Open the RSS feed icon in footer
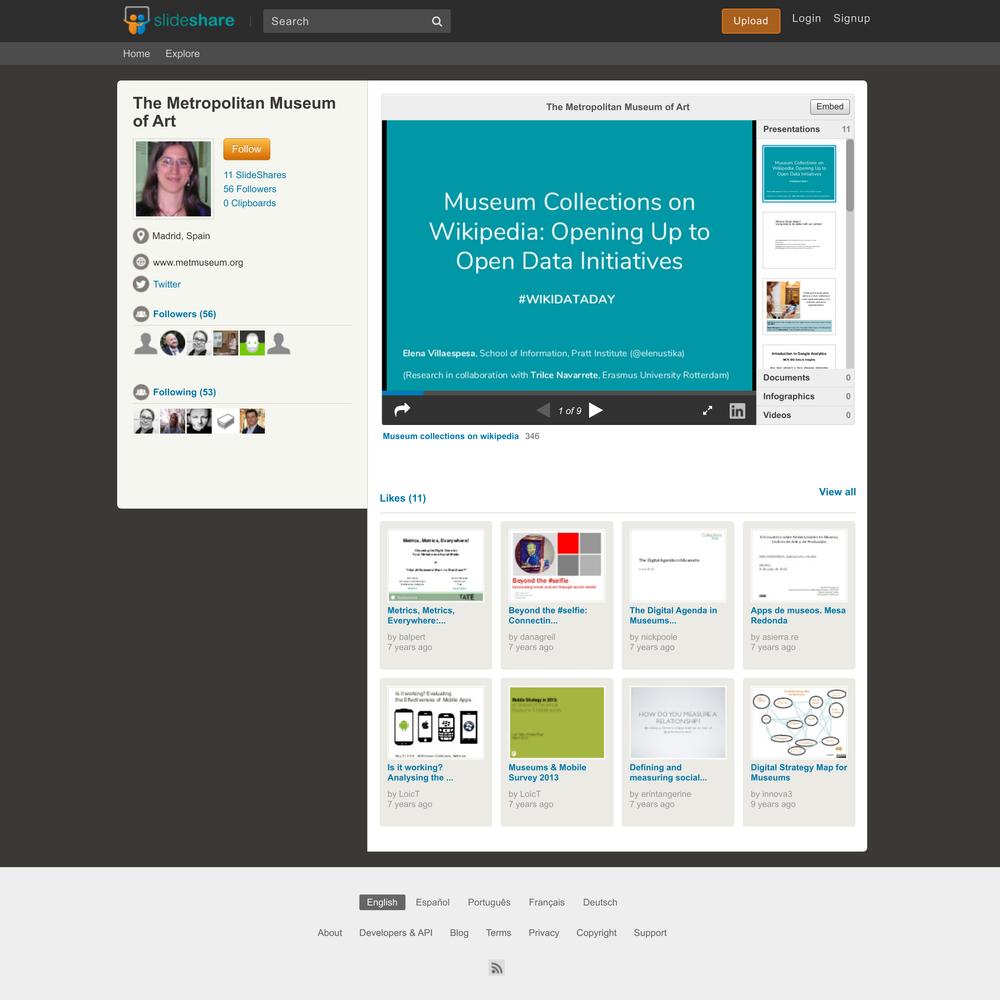 coord(497,968)
